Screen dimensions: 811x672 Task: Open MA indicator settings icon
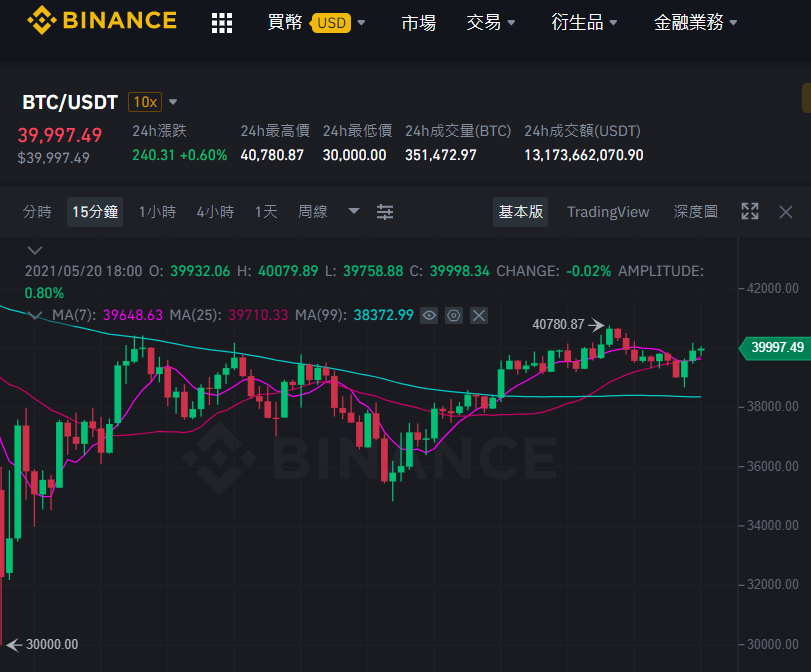pos(454,315)
